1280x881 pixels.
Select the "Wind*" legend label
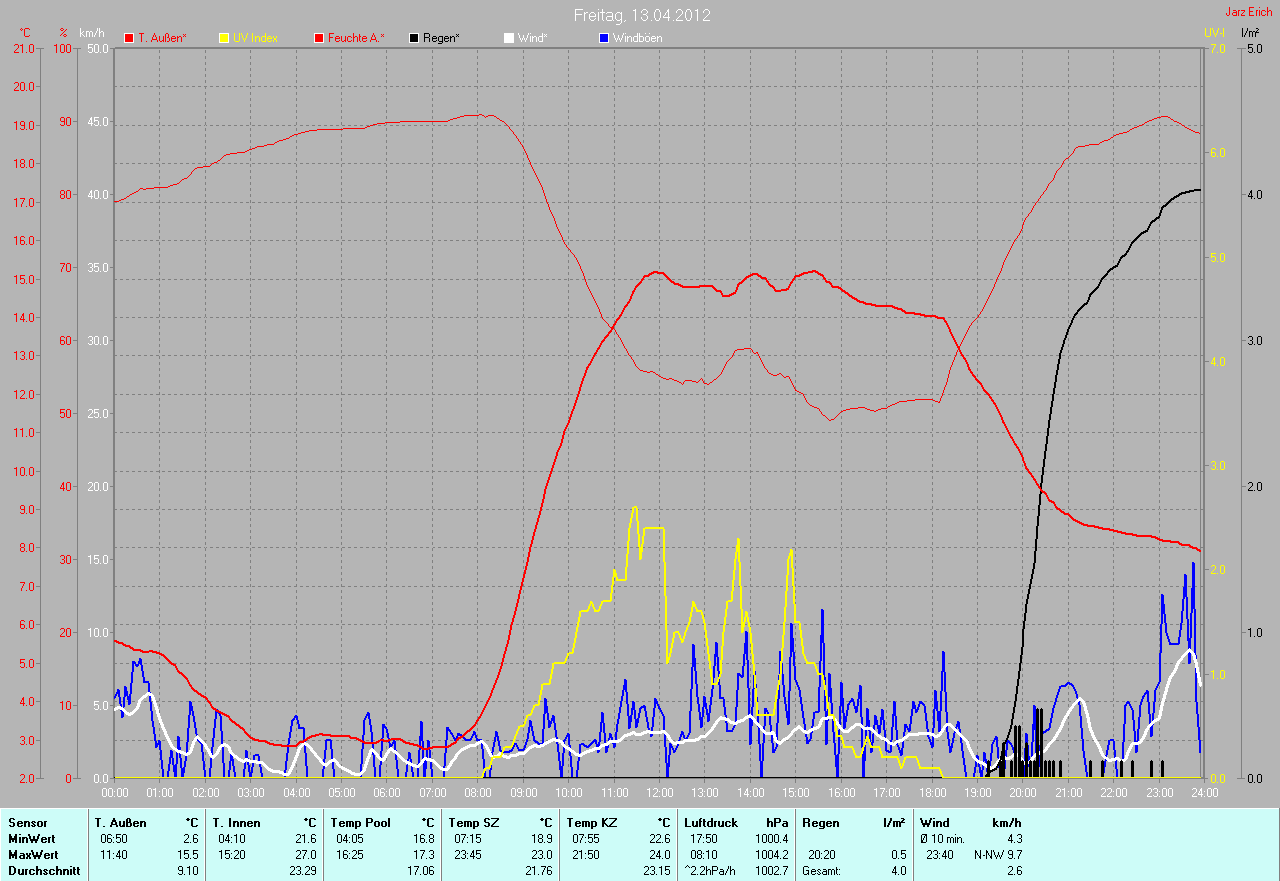tap(532, 38)
